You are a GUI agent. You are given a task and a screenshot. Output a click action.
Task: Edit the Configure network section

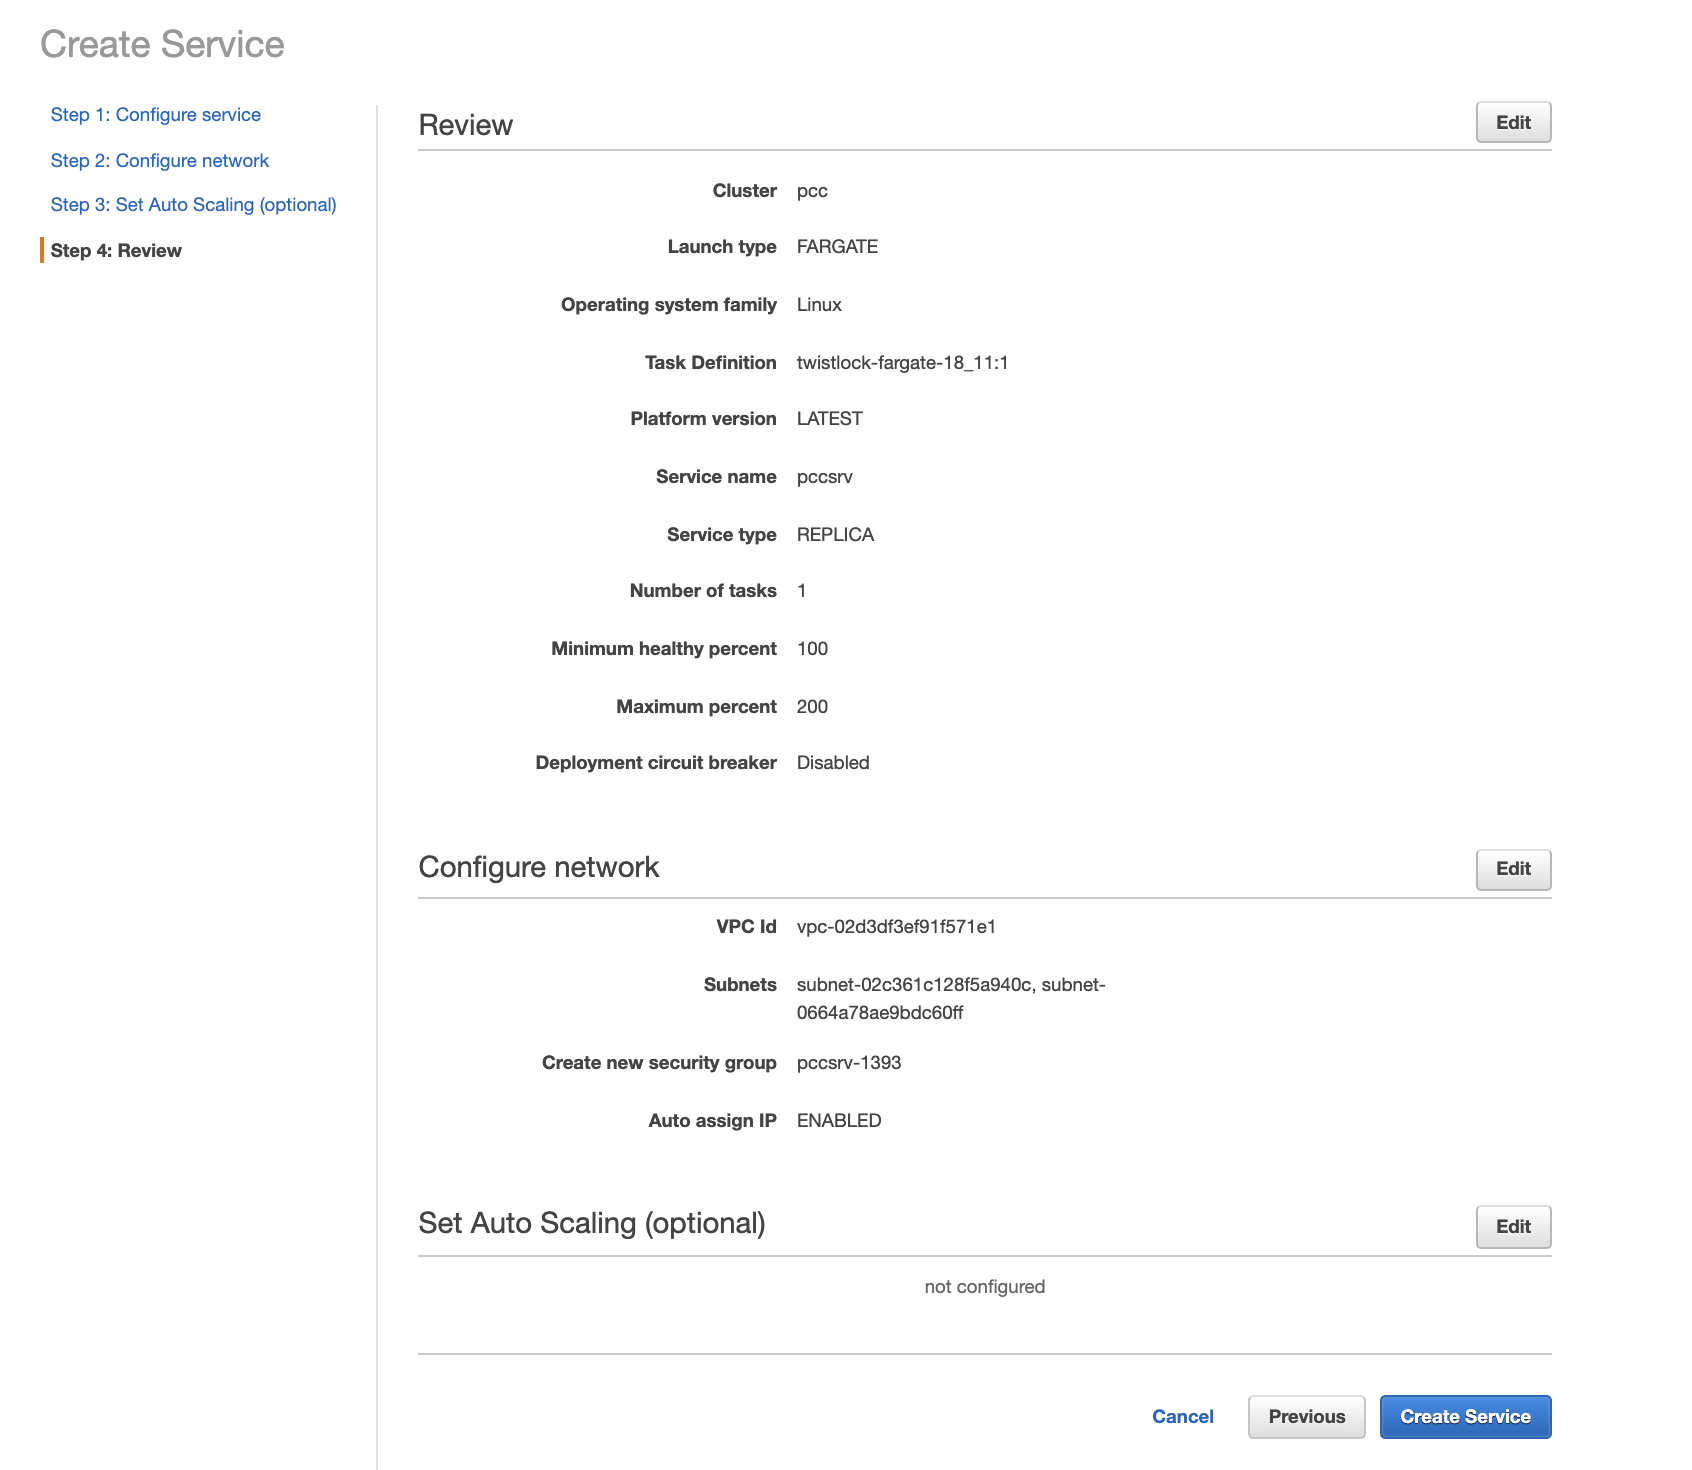pyautogui.click(x=1512, y=869)
